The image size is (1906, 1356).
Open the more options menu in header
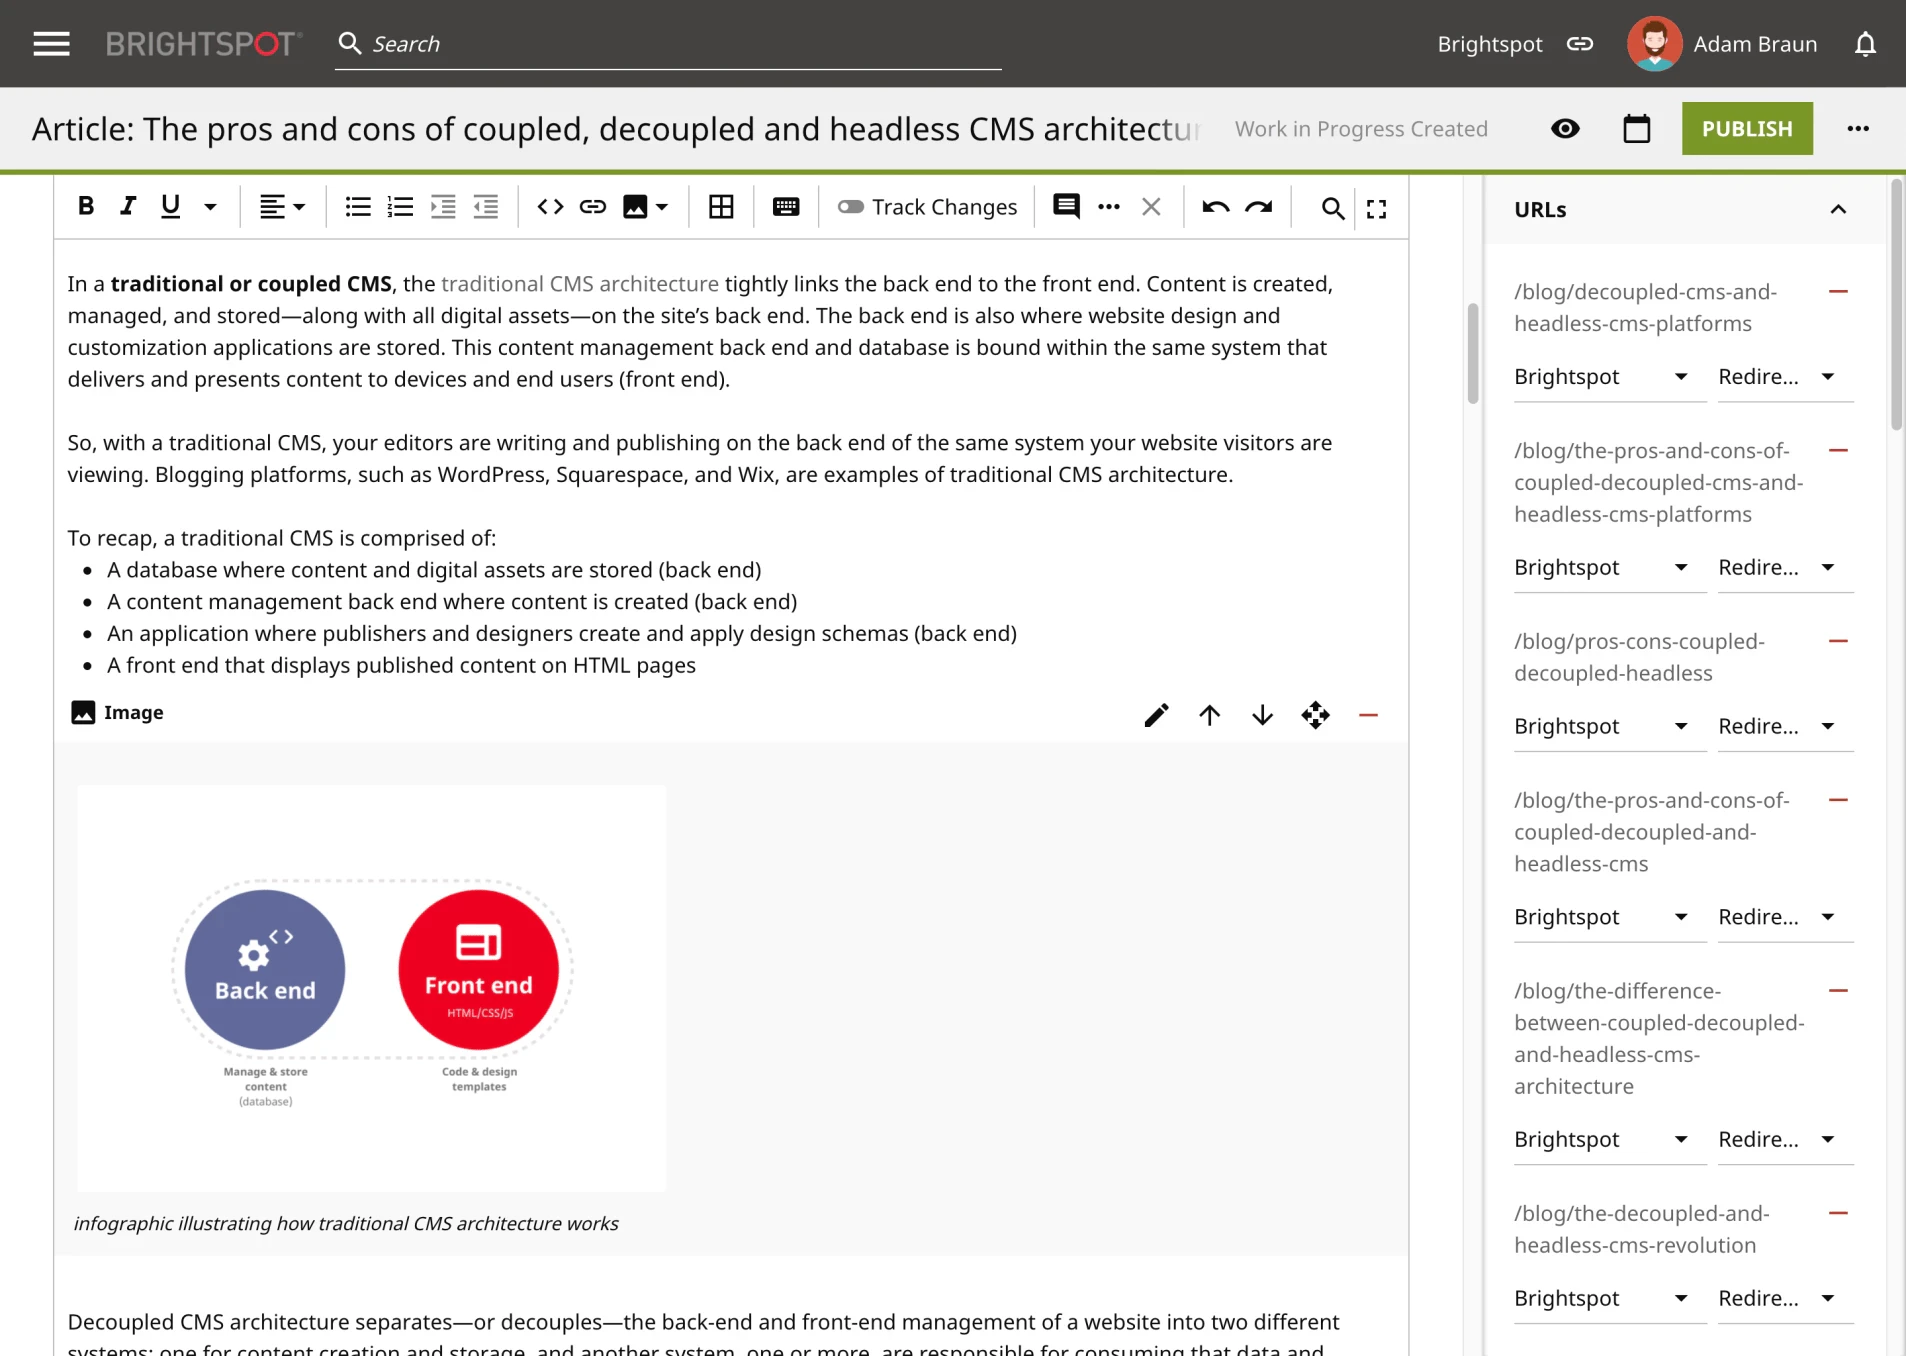click(x=1858, y=128)
